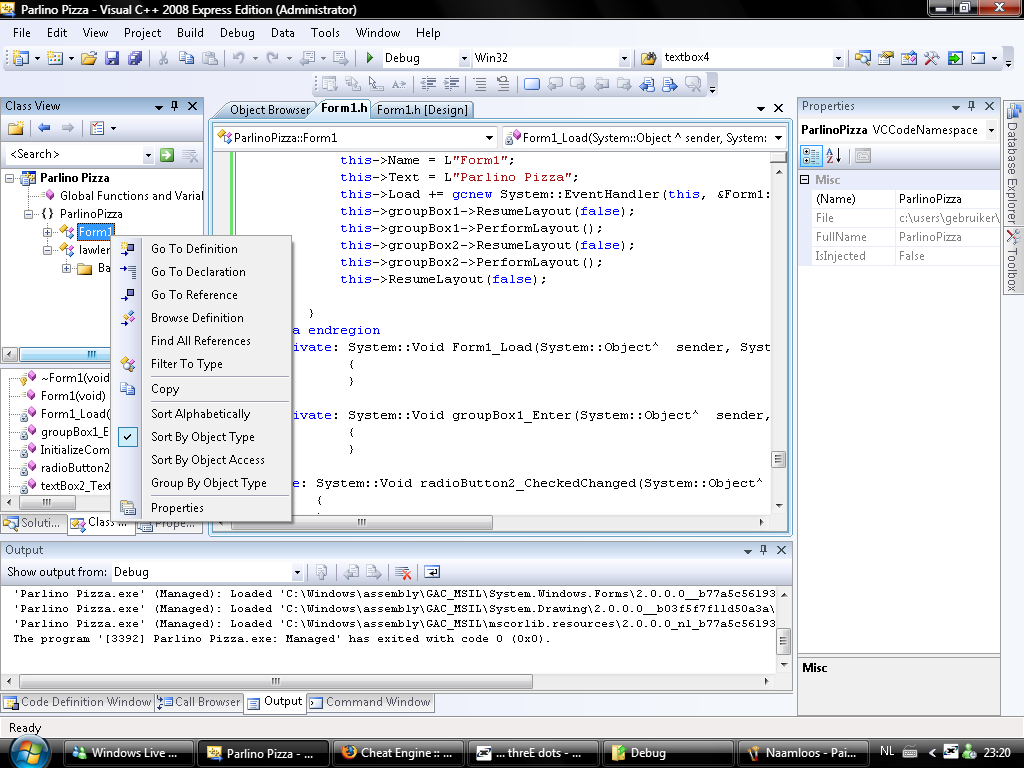Click the Save All toolbar icon
Image resolution: width=1024 pixels, height=768 pixels.
coord(134,58)
